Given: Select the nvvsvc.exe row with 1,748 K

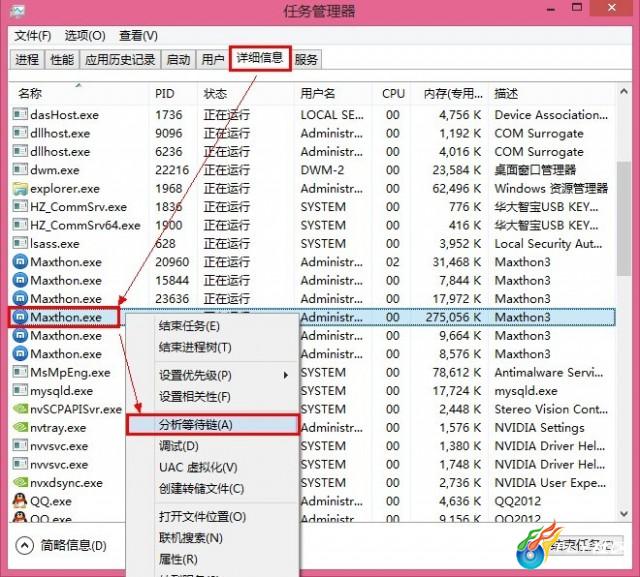Looking at the screenshot, I should [313, 464].
